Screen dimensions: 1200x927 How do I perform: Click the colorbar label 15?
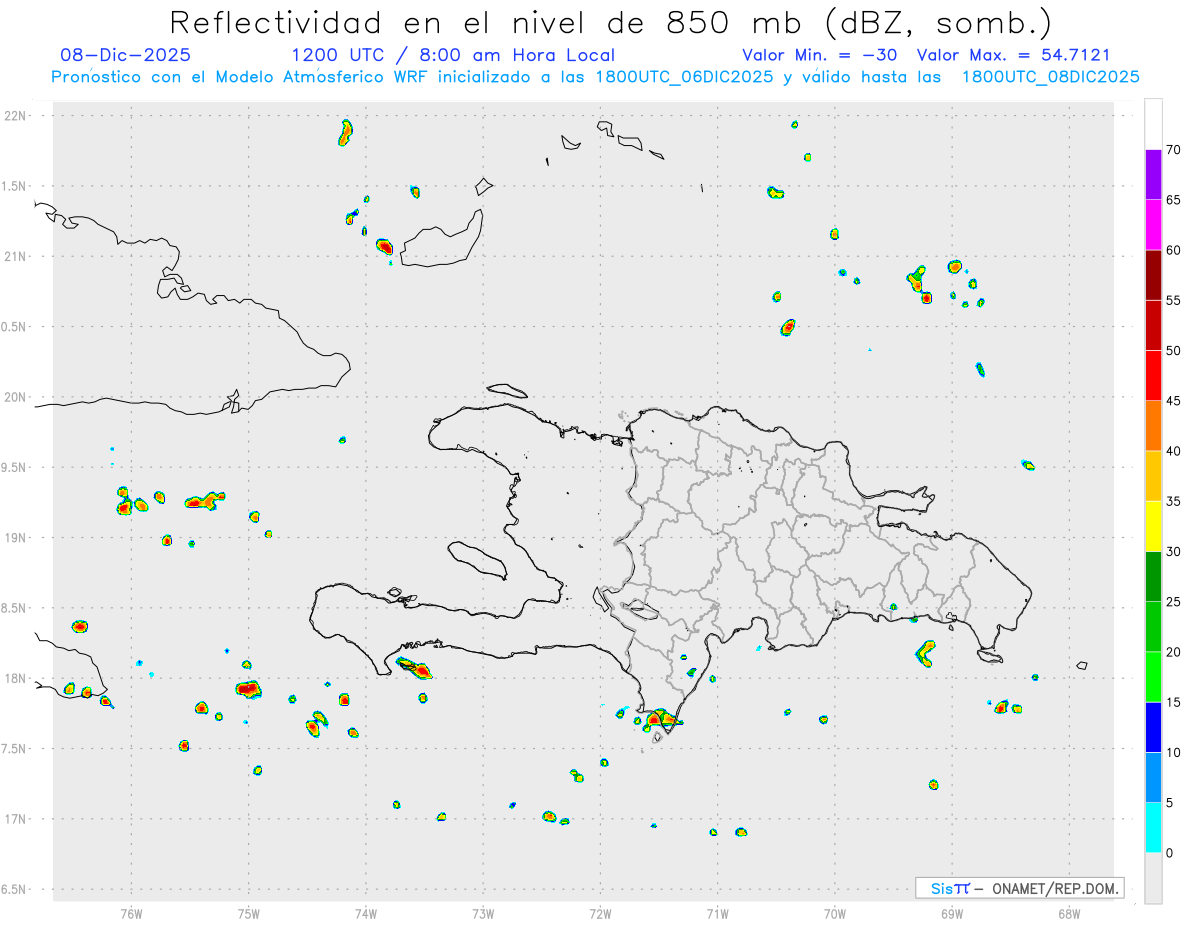tap(1173, 702)
